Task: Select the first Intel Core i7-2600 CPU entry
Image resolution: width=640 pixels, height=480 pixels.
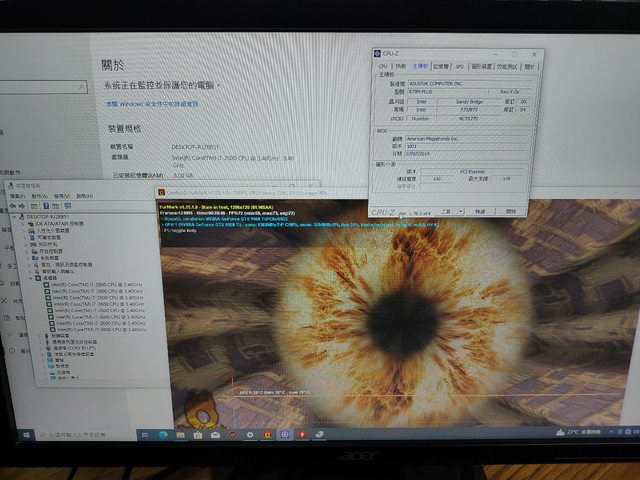Action: 80,285
